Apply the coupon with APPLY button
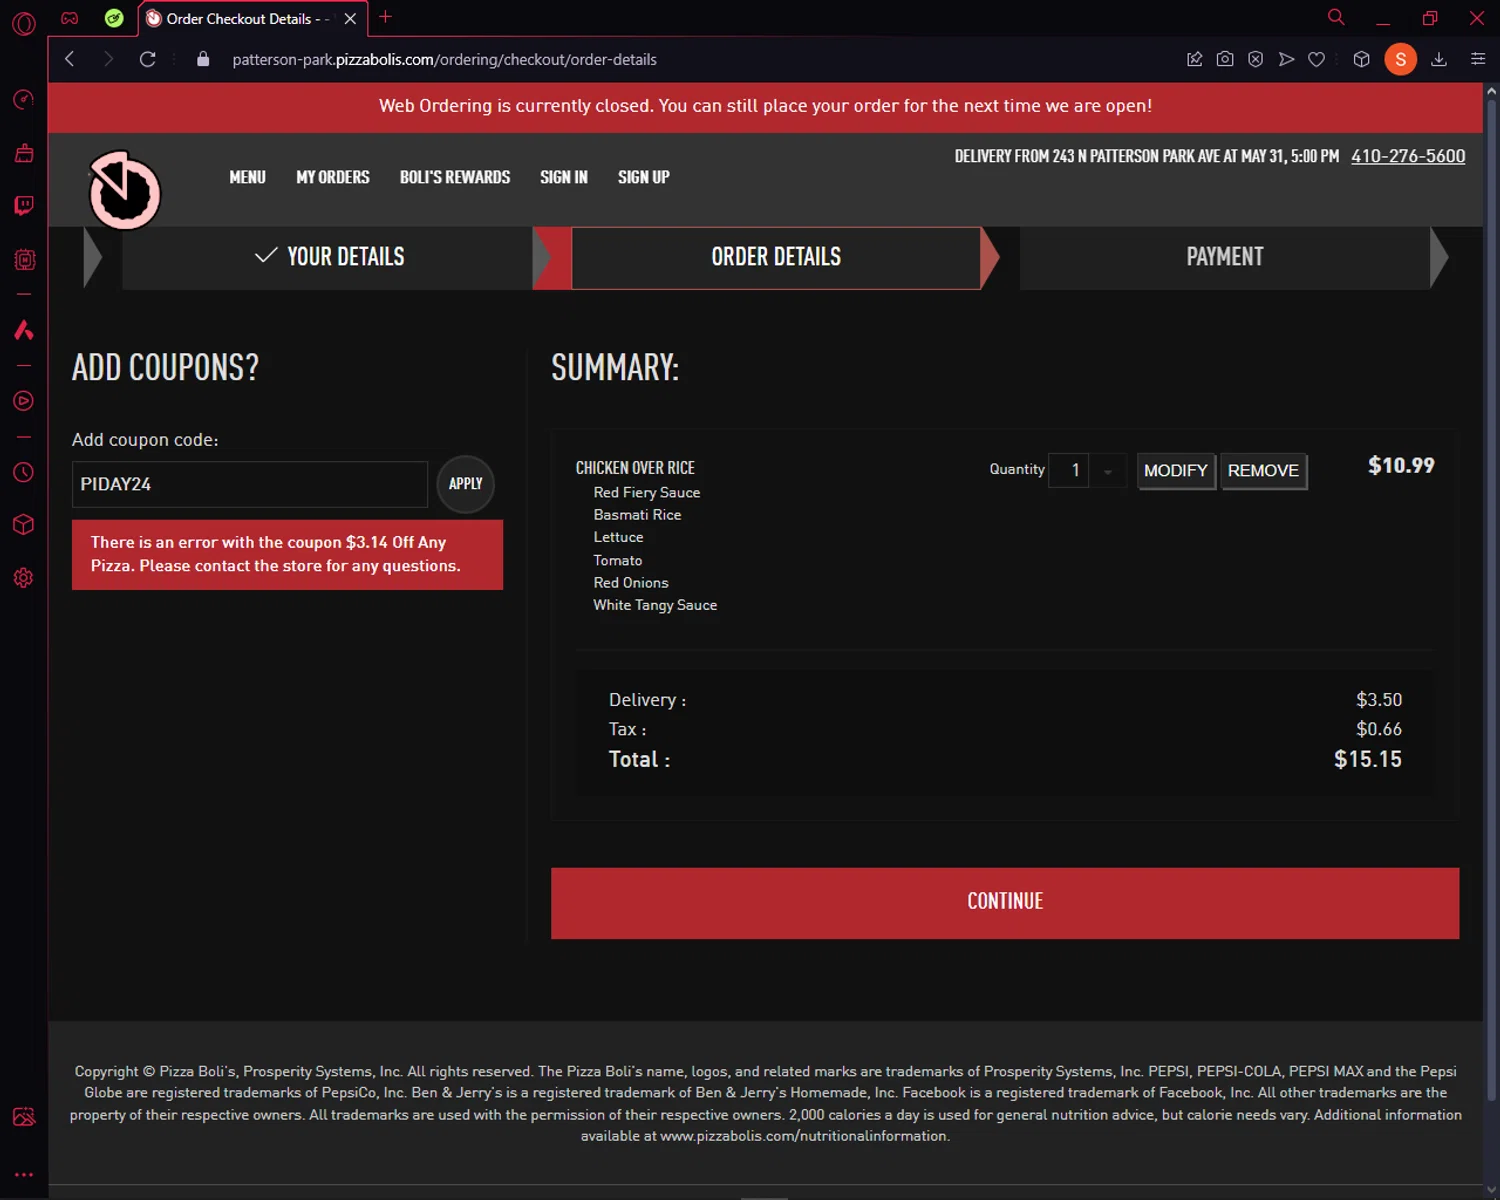 pyautogui.click(x=466, y=484)
